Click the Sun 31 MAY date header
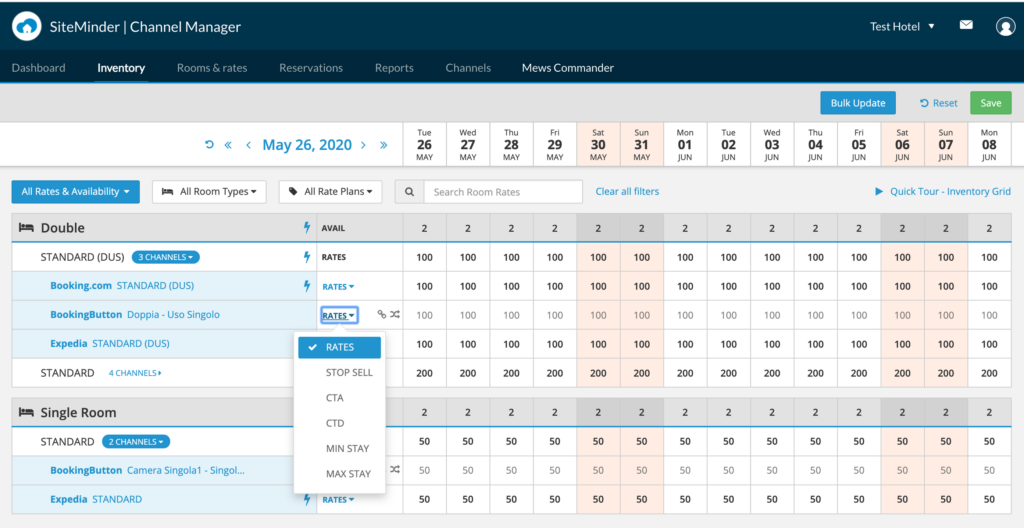The height and width of the screenshot is (528, 1024). coord(641,144)
